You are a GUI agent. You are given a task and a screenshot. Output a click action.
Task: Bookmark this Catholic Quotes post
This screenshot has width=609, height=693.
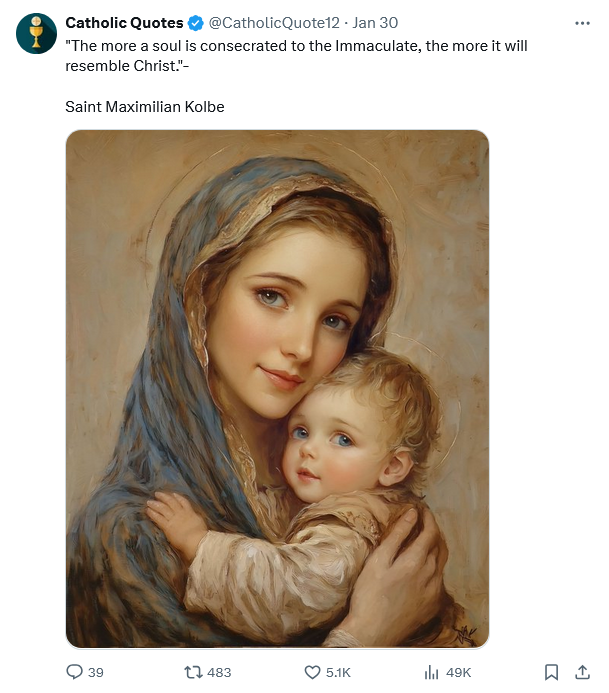(551, 672)
